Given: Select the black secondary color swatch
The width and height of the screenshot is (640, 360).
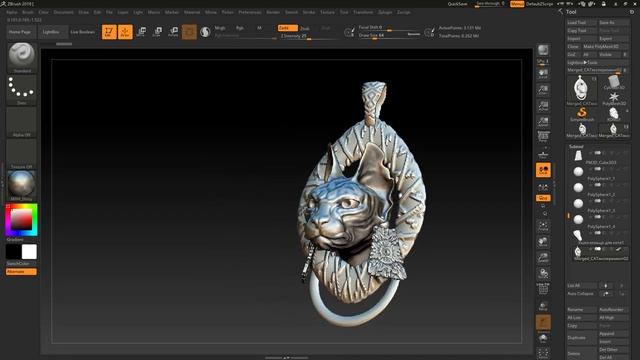Looking at the screenshot, I should (13, 252).
